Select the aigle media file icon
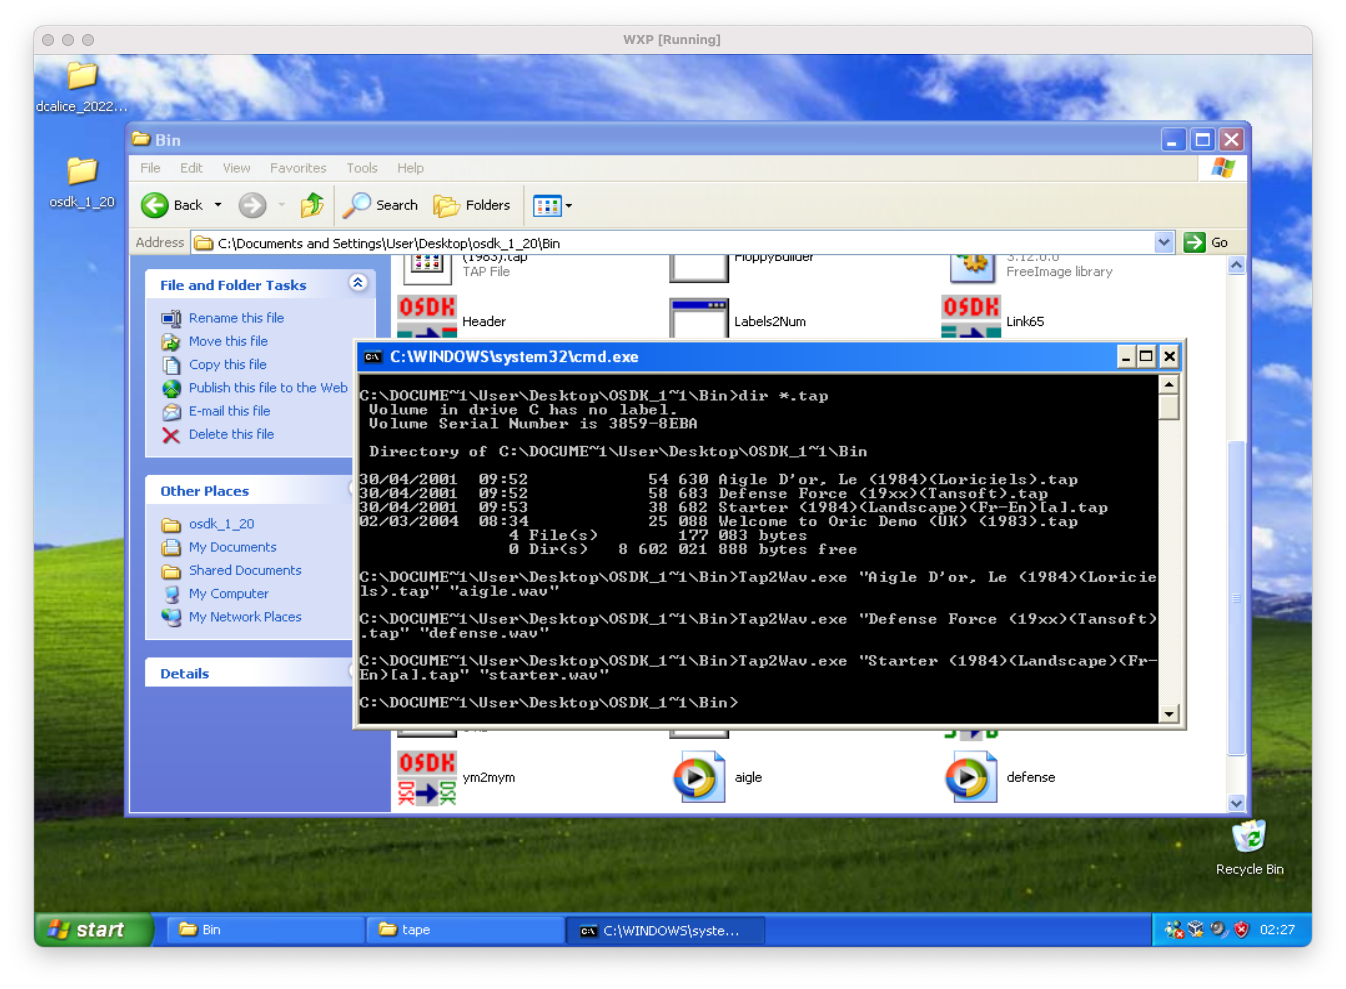The image size is (1346, 989). point(699,777)
